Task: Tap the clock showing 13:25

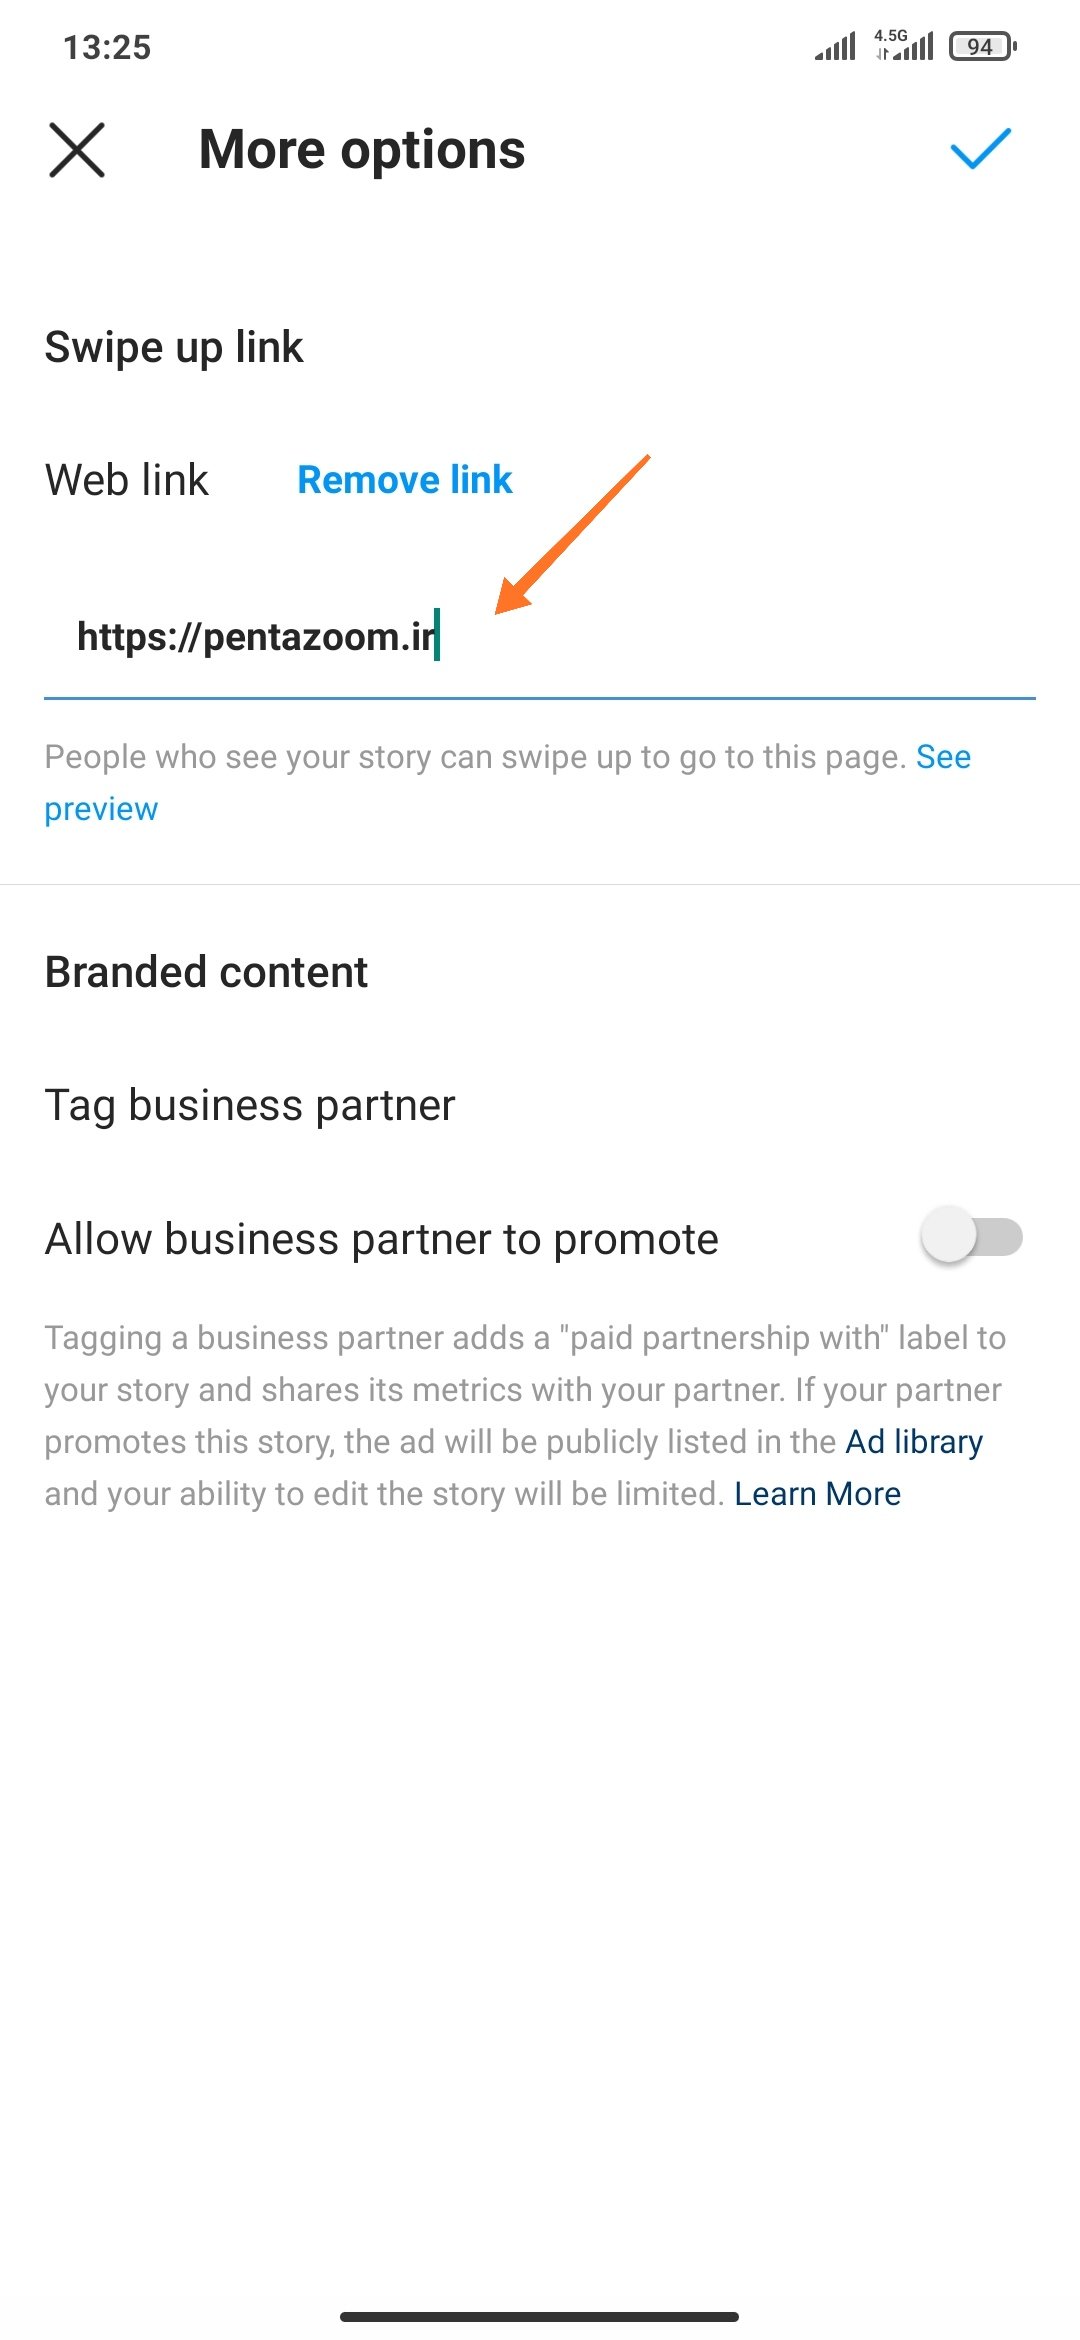Action: point(107,47)
